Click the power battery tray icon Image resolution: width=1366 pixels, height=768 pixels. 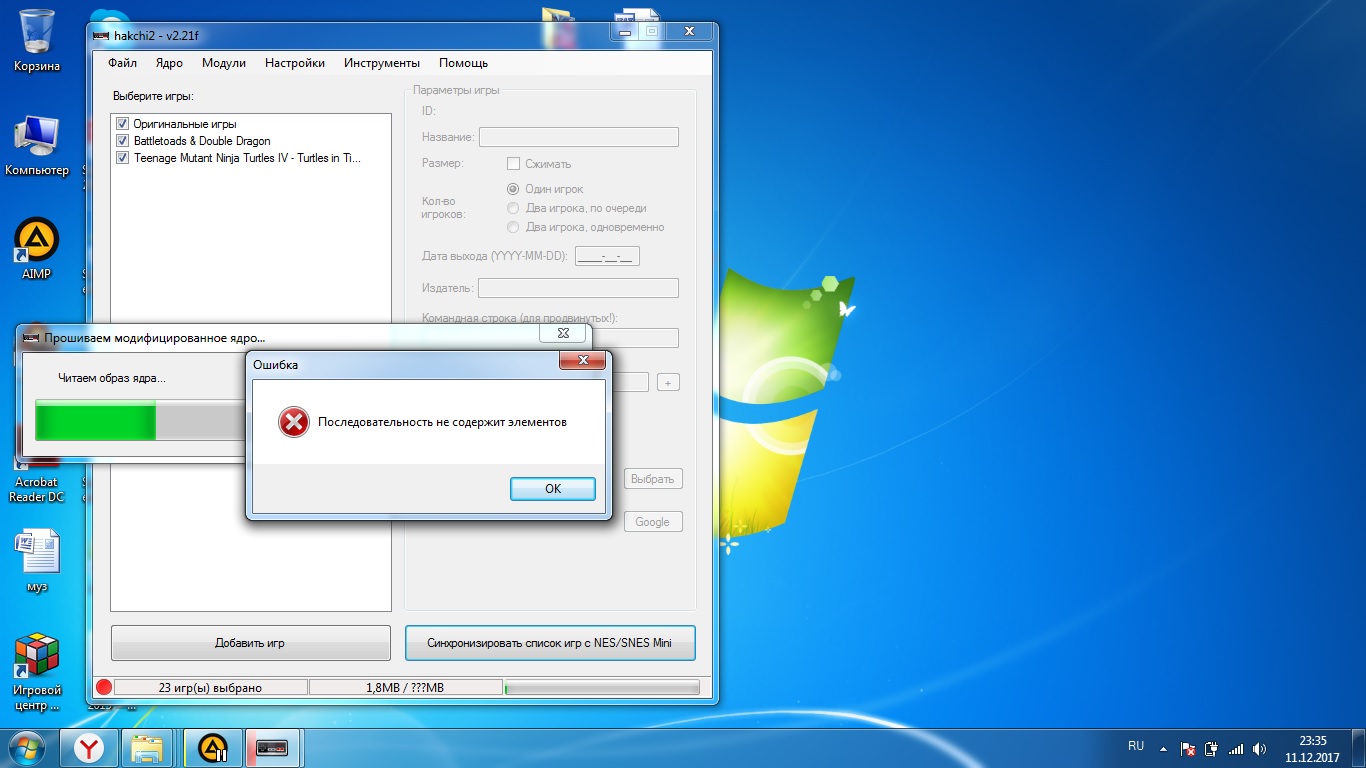1212,748
